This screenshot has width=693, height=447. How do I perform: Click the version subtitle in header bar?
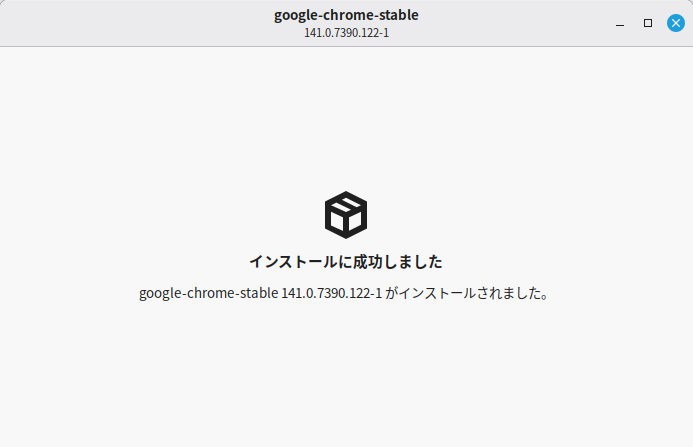pos(346,33)
